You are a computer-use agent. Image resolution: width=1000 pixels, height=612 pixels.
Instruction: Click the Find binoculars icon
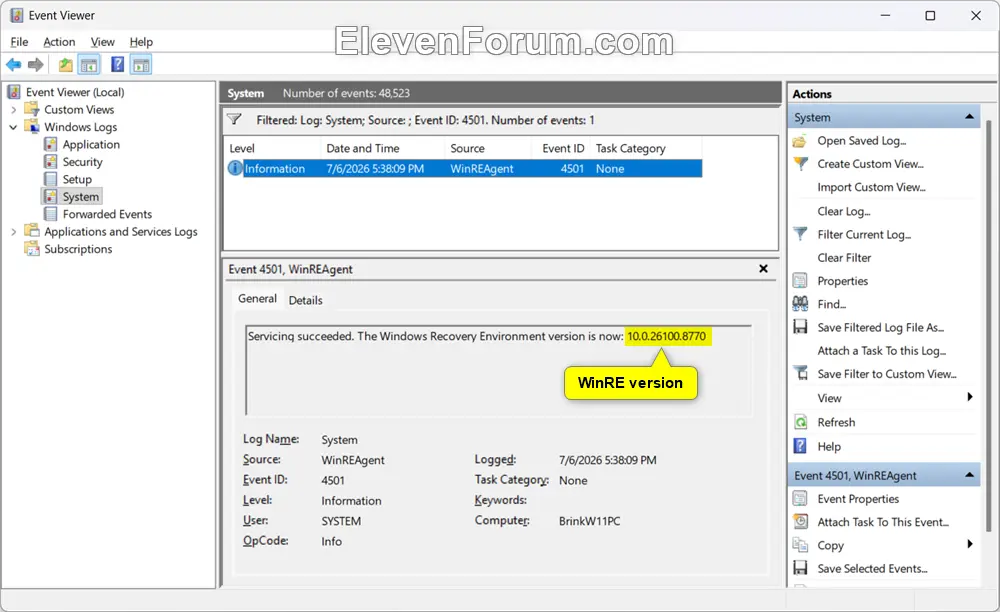click(800, 303)
